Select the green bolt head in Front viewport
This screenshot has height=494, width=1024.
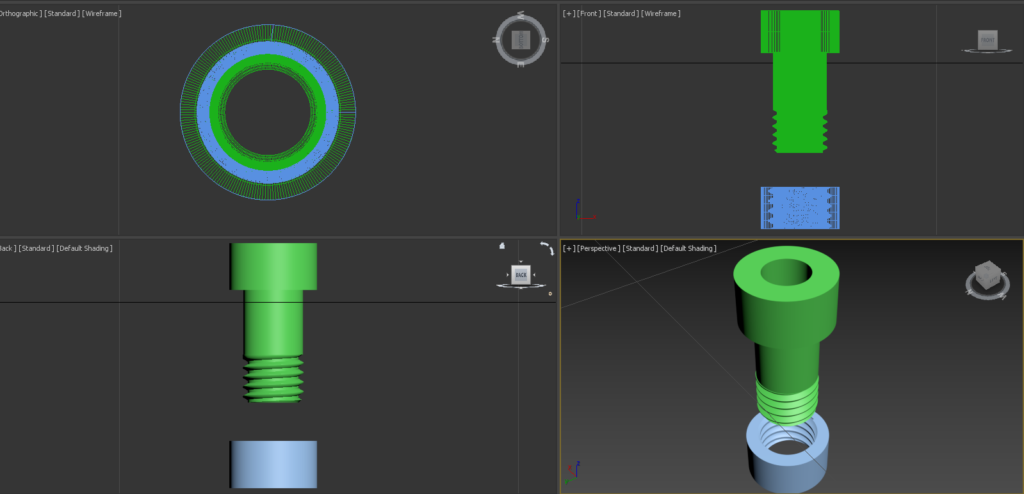800,31
